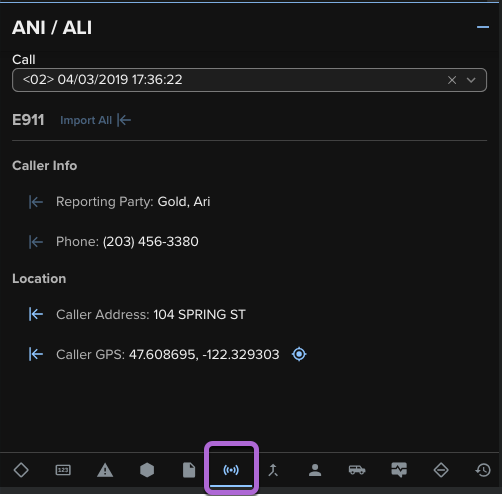Open the person icon tab
The image size is (502, 496).
[x=315, y=470]
